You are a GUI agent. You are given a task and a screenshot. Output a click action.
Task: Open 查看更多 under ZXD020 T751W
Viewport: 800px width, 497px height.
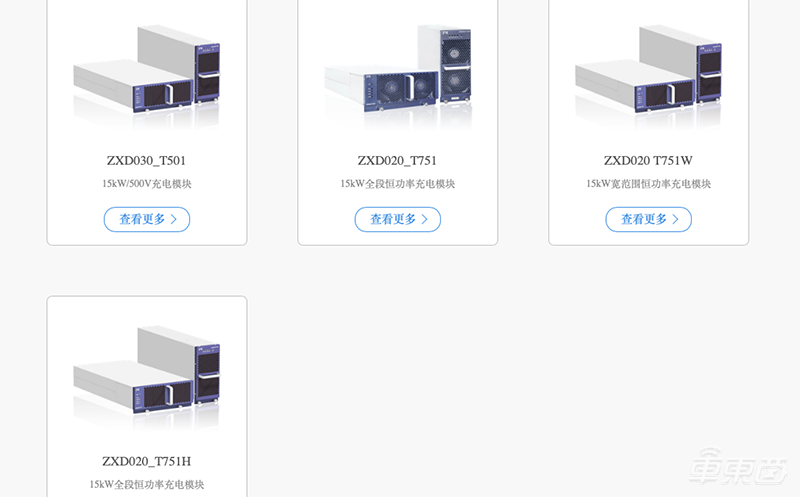tap(648, 219)
